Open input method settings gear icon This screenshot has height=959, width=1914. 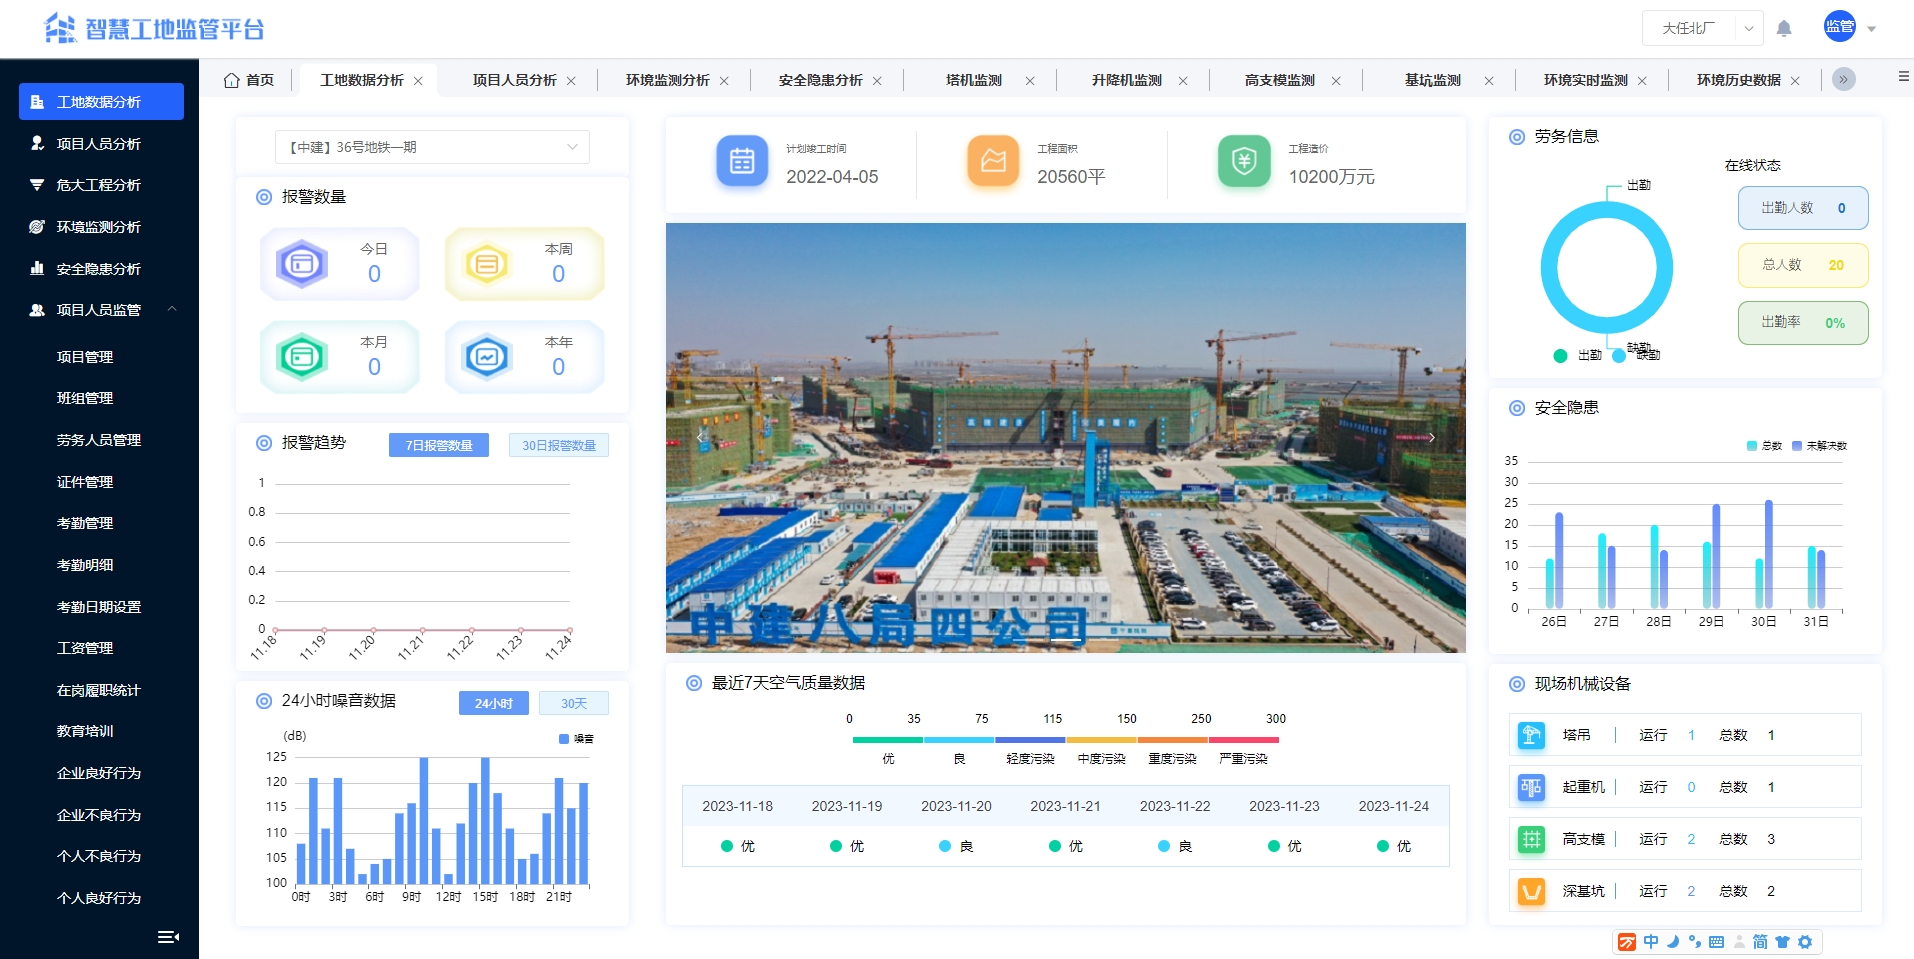(x=1805, y=942)
